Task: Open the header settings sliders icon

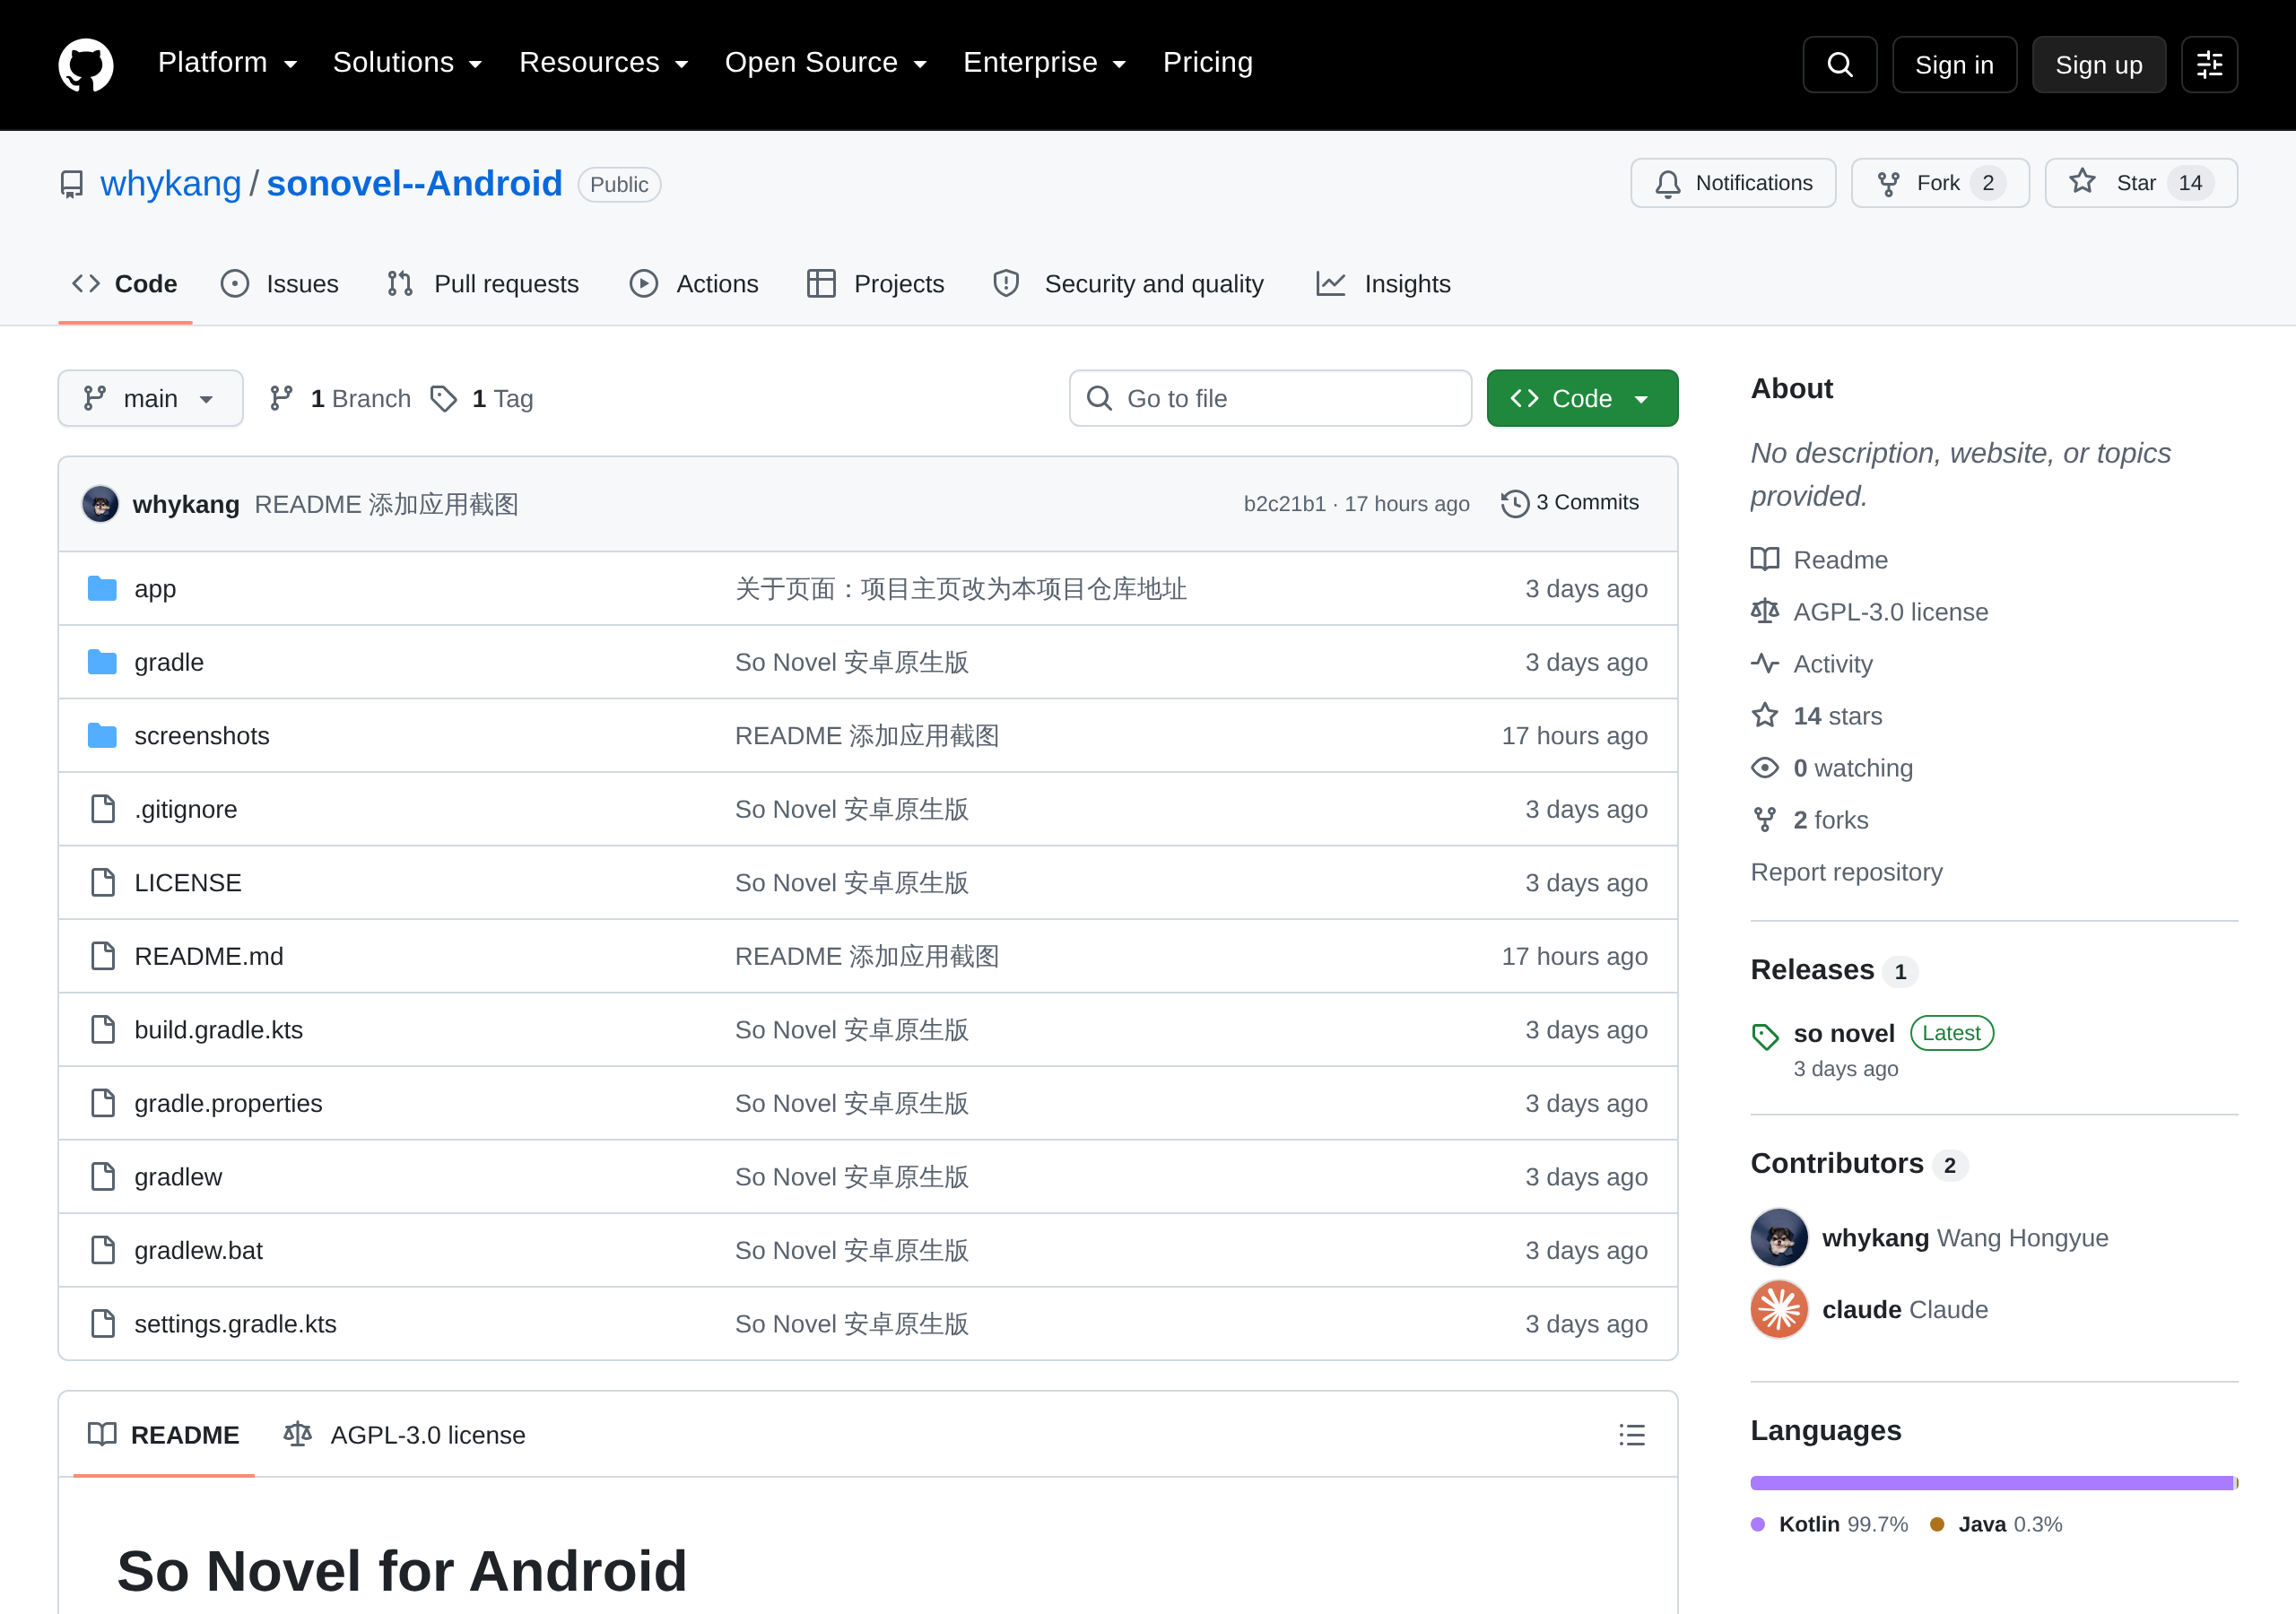Action: tap(2209, 65)
